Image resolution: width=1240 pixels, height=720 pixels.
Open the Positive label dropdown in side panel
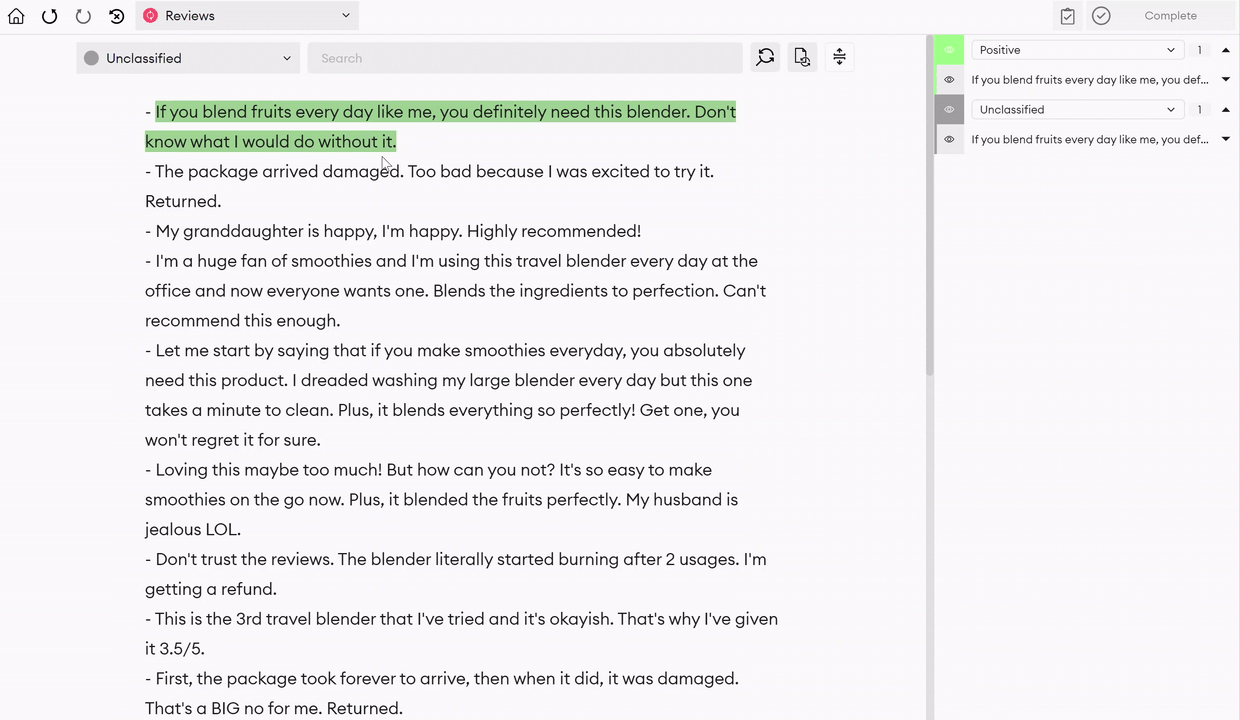pyautogui.click(x=1078, y=50)
